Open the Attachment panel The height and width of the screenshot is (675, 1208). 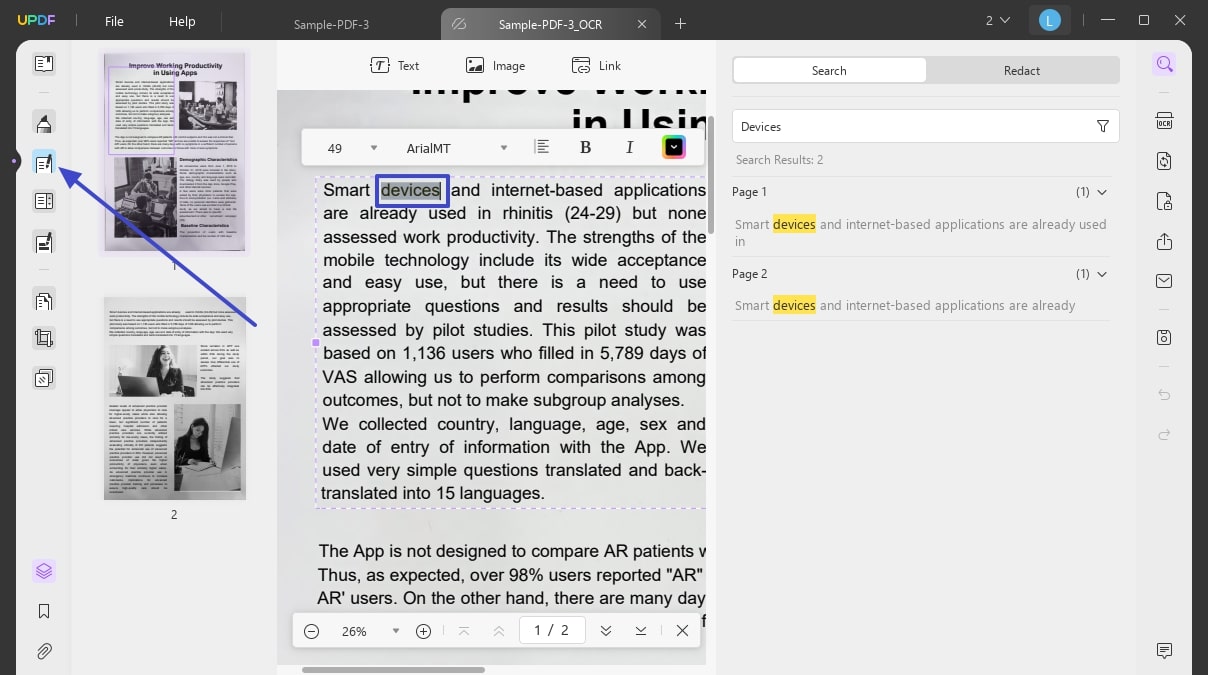click(x=43, y=651)
